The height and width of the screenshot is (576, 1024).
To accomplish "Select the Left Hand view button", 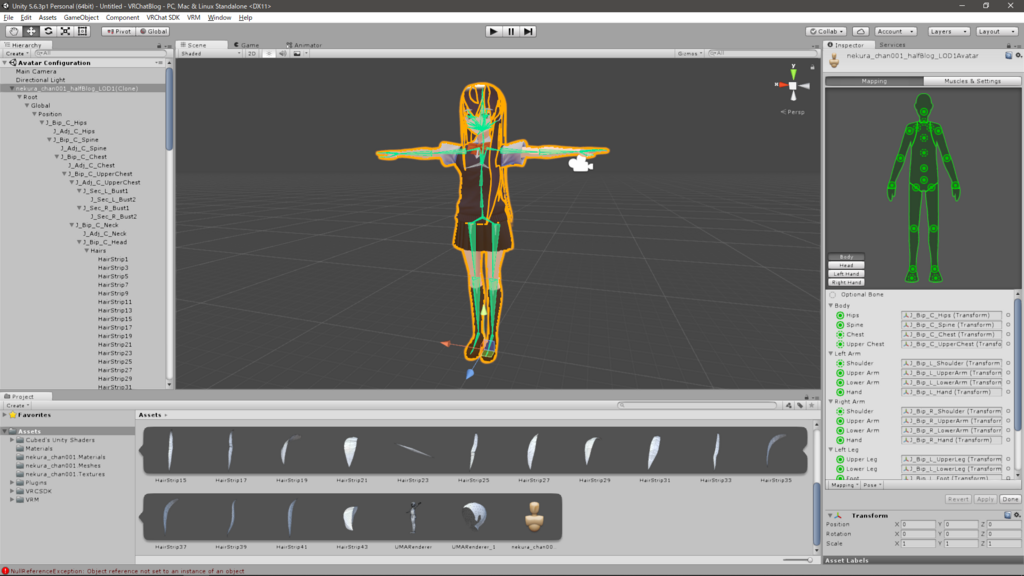I will tap(846, 274).
